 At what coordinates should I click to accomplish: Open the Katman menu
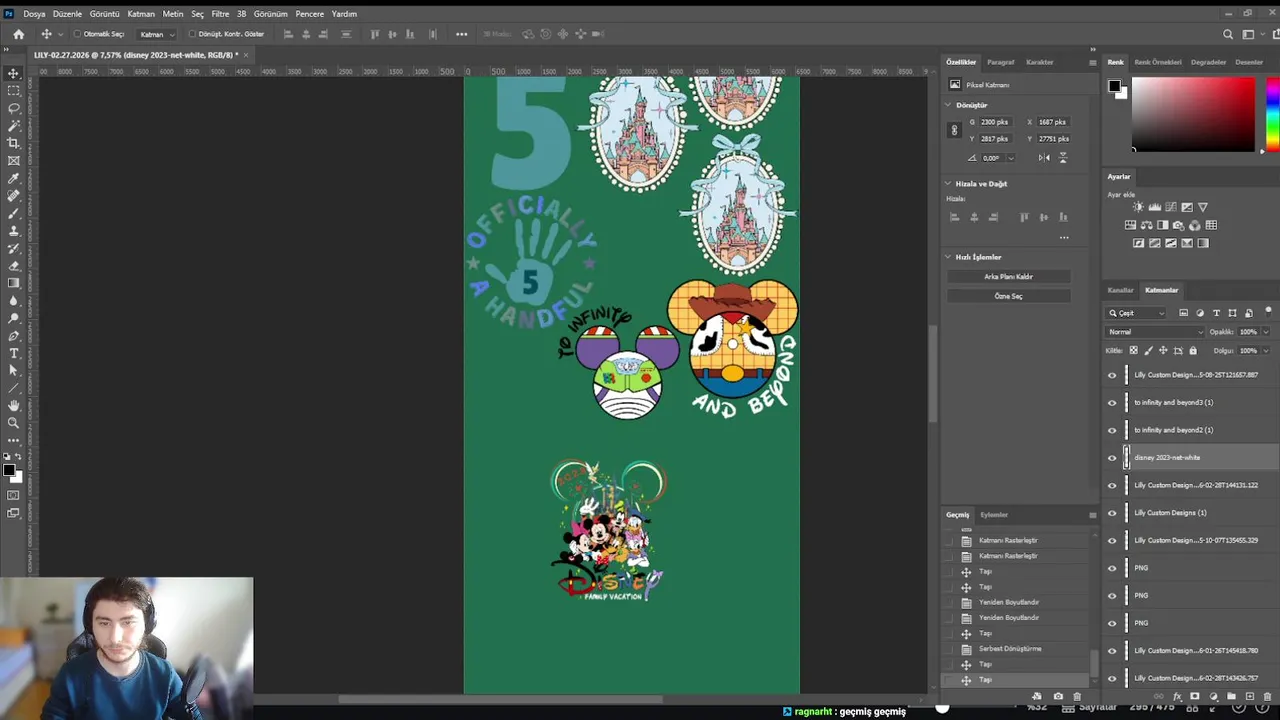point(141,14)
